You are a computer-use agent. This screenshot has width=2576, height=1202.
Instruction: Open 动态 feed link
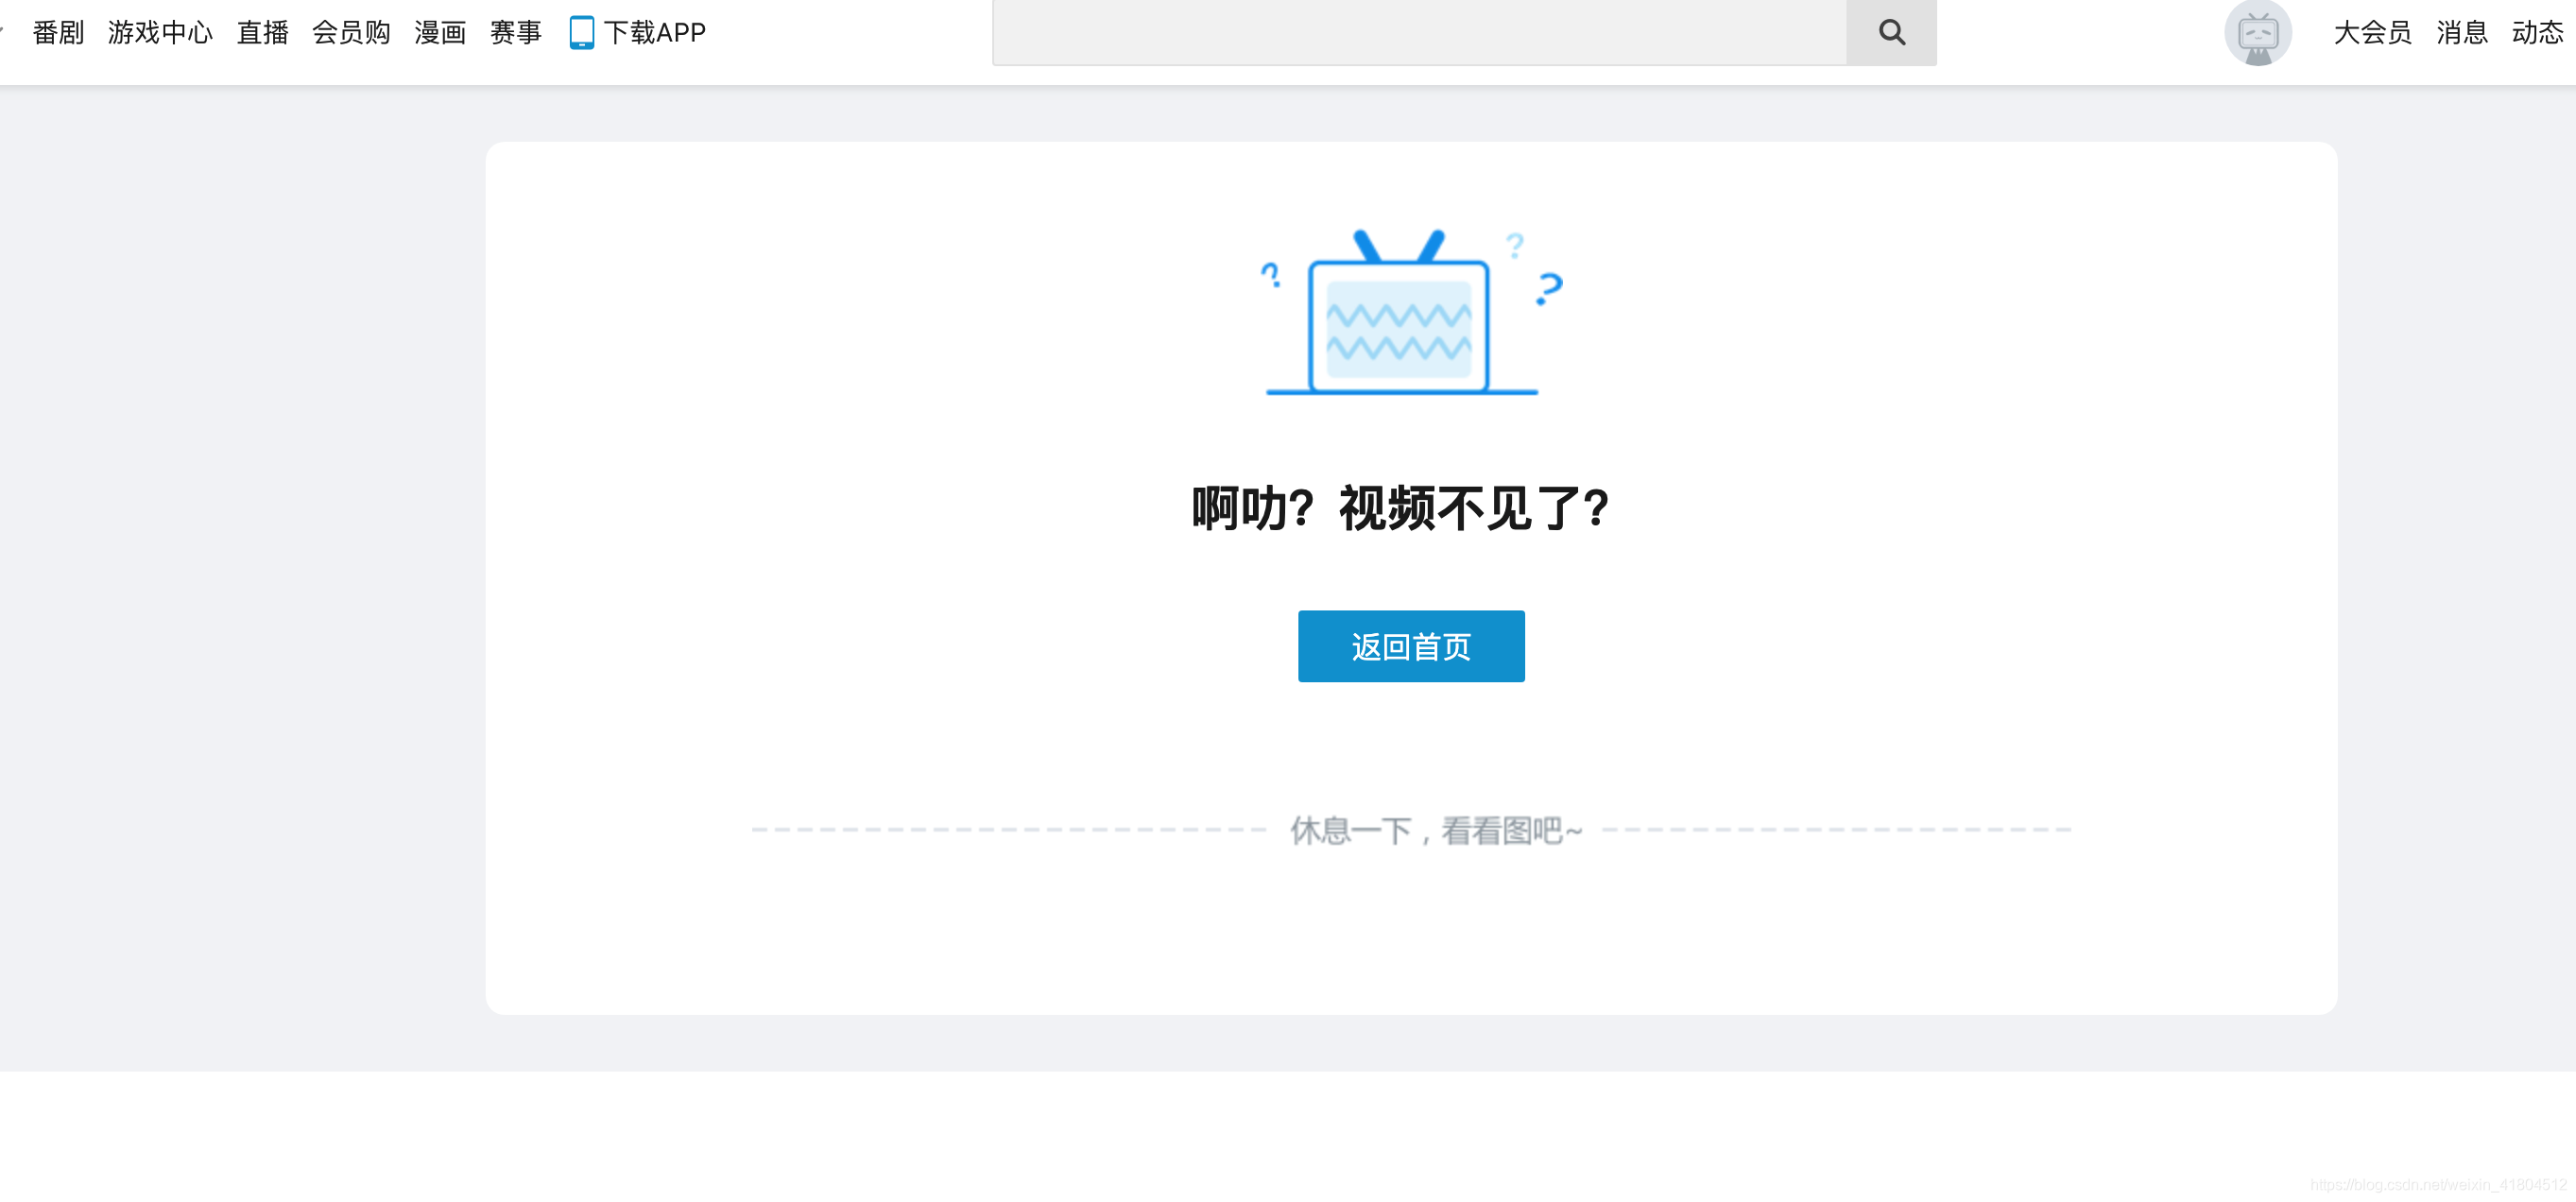pos(2537,32)
